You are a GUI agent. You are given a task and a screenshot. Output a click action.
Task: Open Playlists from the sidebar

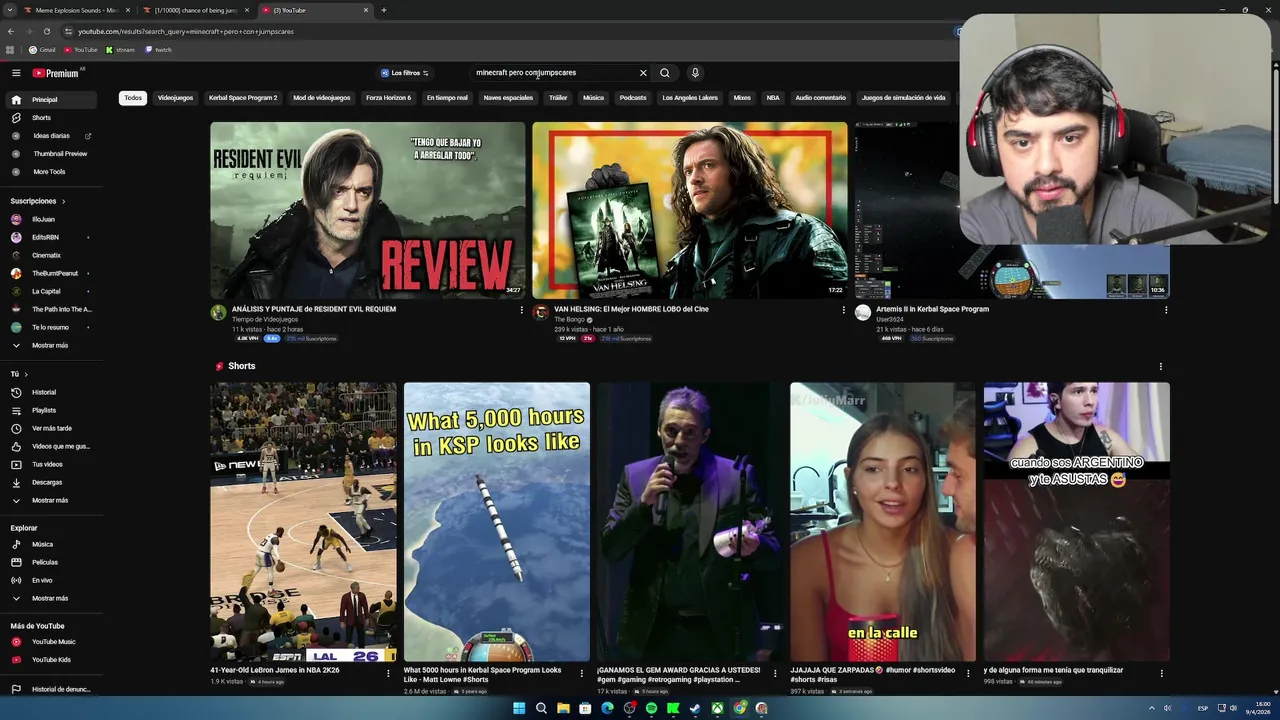(x=52, y=411)
